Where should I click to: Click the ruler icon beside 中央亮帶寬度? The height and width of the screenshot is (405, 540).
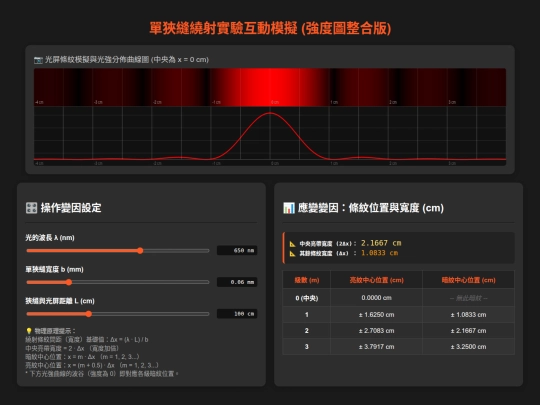point(292,244)
